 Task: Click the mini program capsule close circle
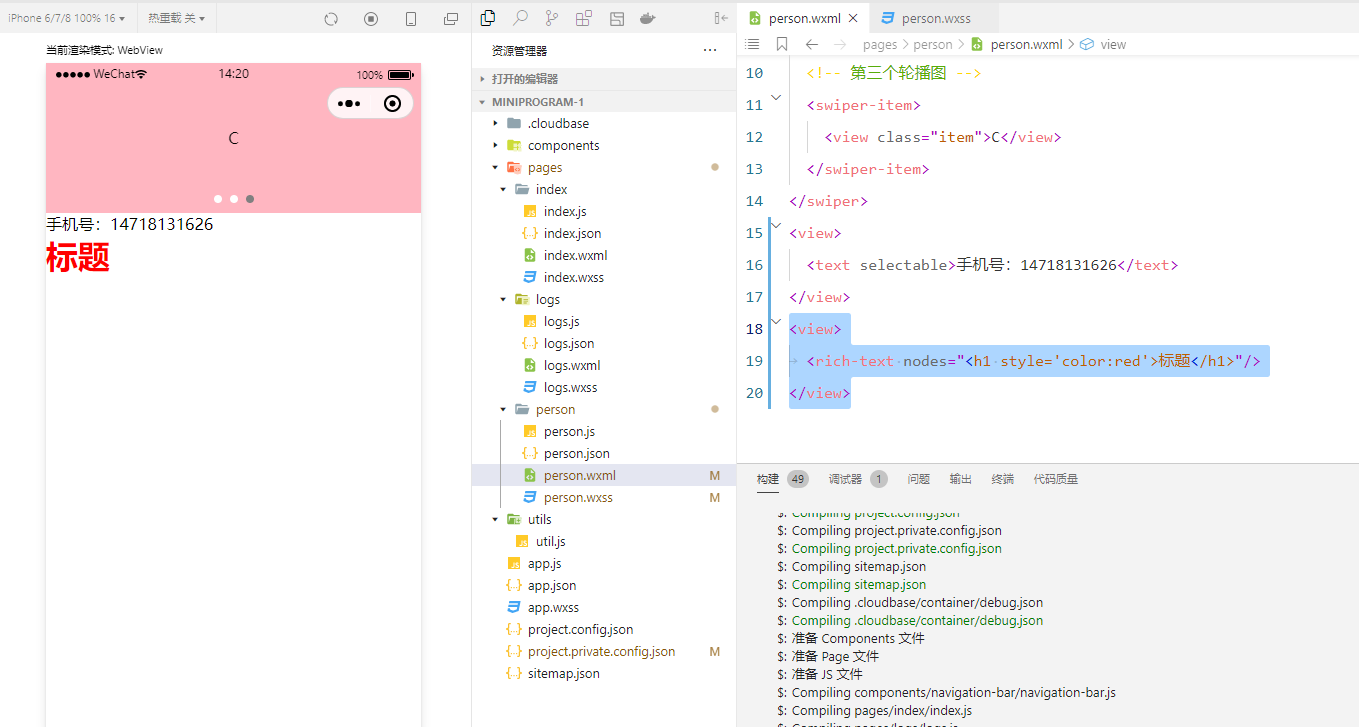[x=392, y=103]
